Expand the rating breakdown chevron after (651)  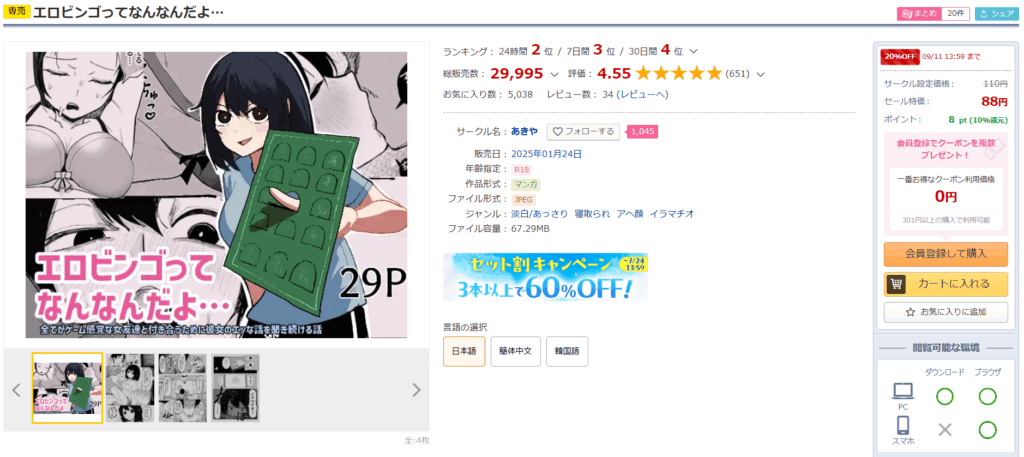point(760,74)
